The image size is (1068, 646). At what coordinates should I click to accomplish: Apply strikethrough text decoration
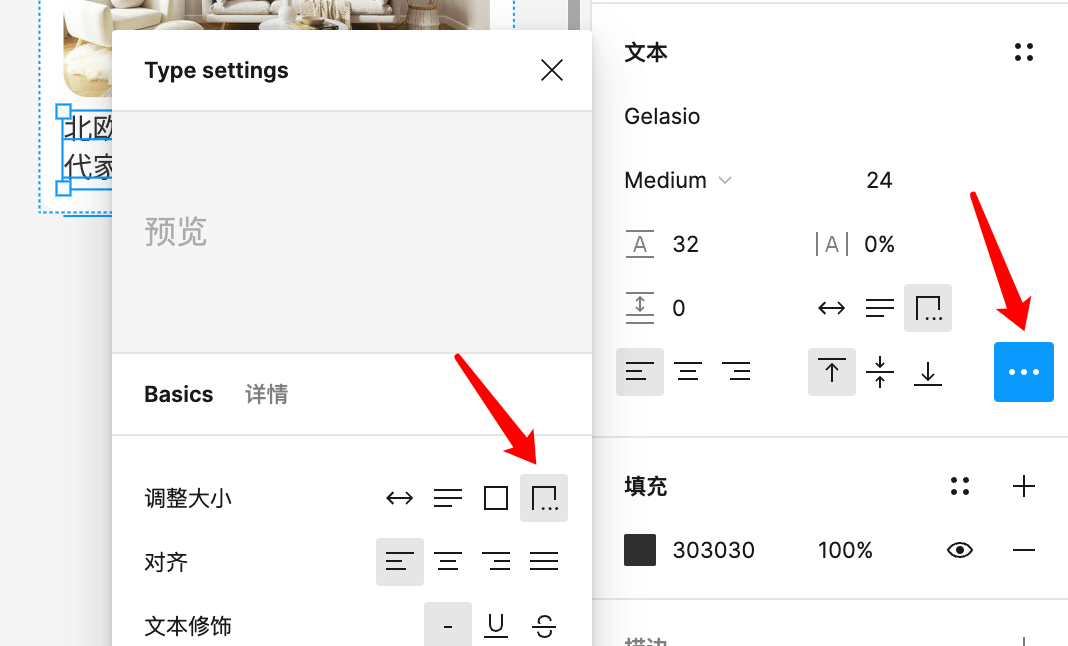[544, 626]
